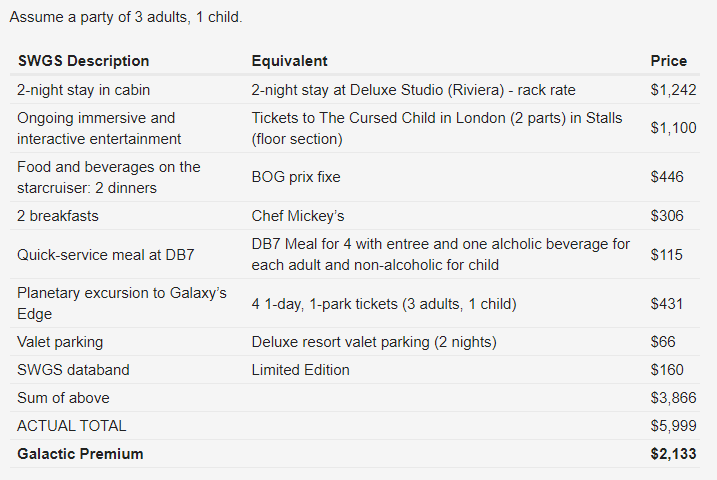The width and height of the screenshot is (717, 480).
Task: Select 'Quick-service meal at DB7' cell
Action: 106,255
